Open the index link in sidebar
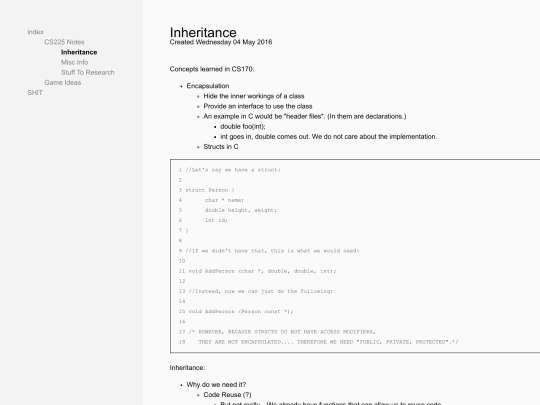 [35, 32]
